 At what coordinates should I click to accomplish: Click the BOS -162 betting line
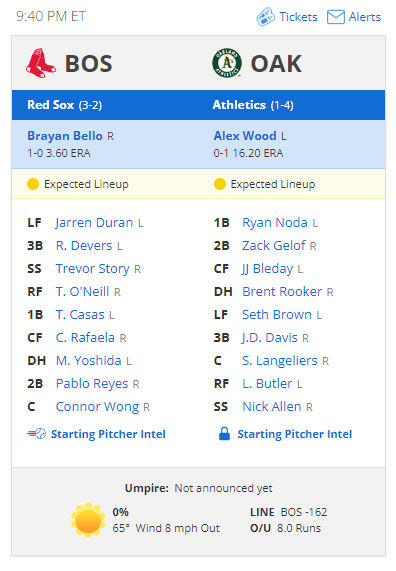304,512
